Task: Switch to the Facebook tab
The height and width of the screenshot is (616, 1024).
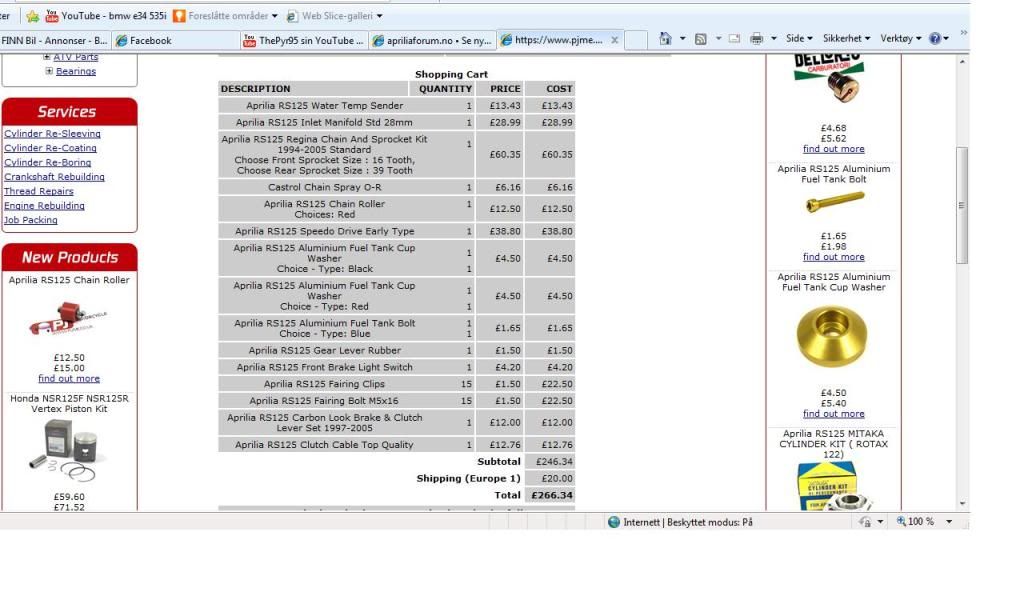Action: (x=175, y=41)
